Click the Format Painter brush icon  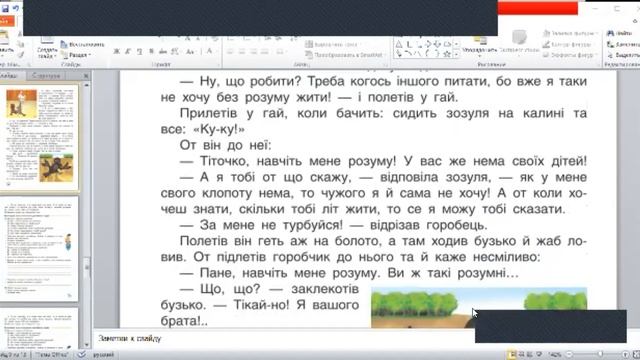tap(20, 55)
